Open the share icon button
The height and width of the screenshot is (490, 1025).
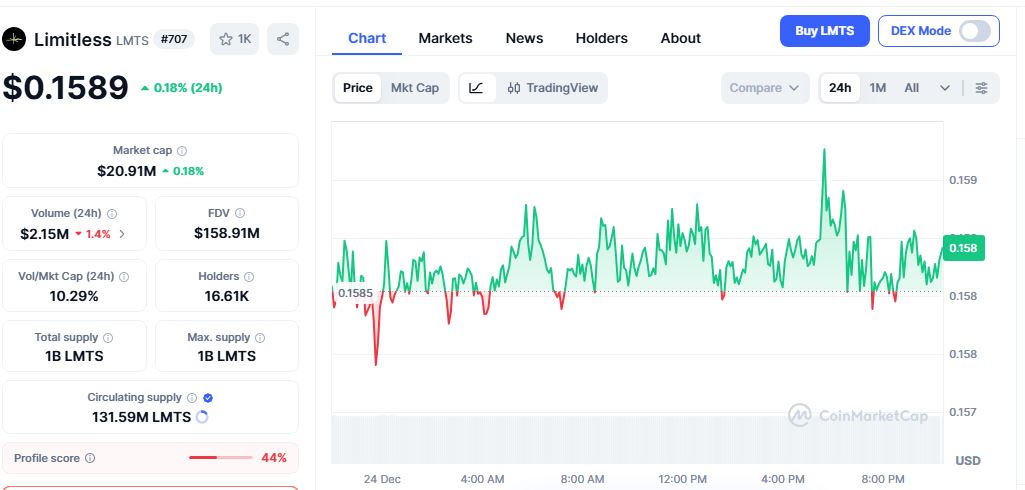[282, 39]
